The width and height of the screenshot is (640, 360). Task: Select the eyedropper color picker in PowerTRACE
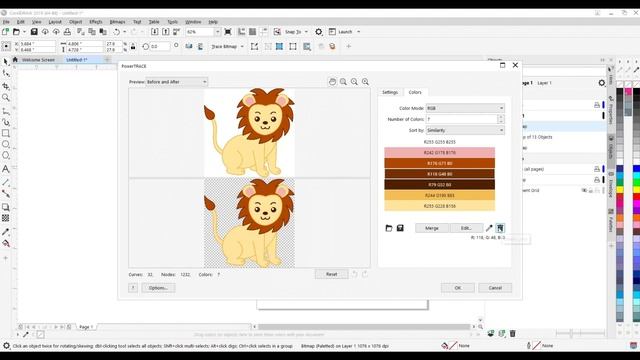[x=489, y=228]
